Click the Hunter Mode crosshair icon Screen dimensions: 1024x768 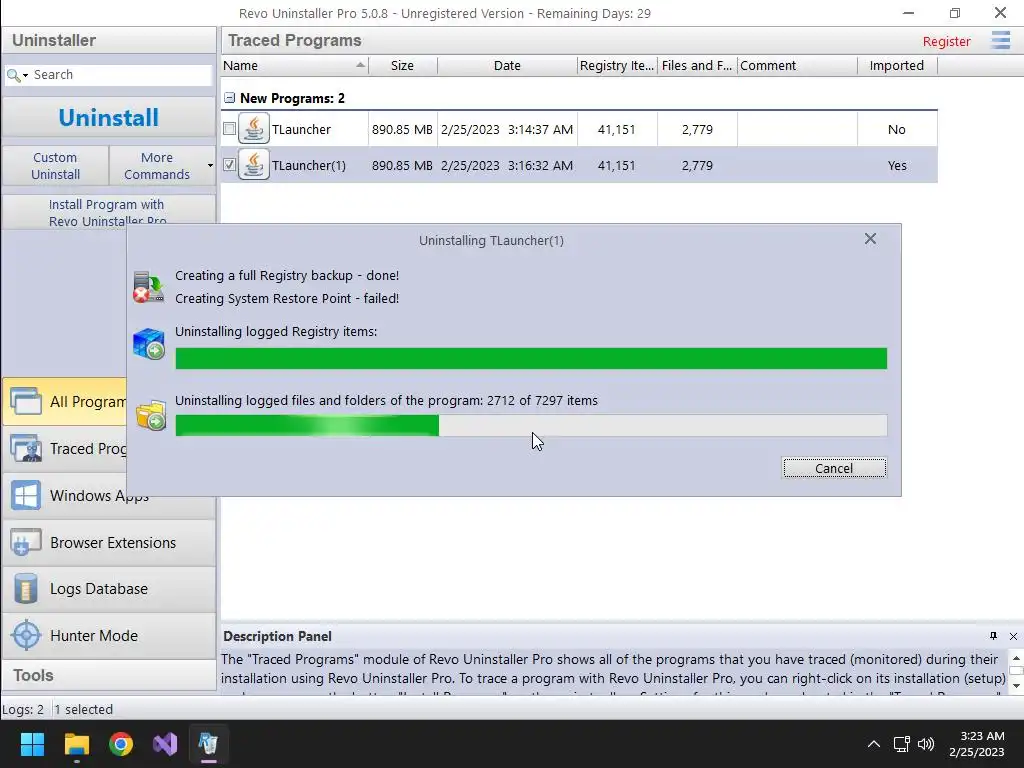(x=26, y=635)
